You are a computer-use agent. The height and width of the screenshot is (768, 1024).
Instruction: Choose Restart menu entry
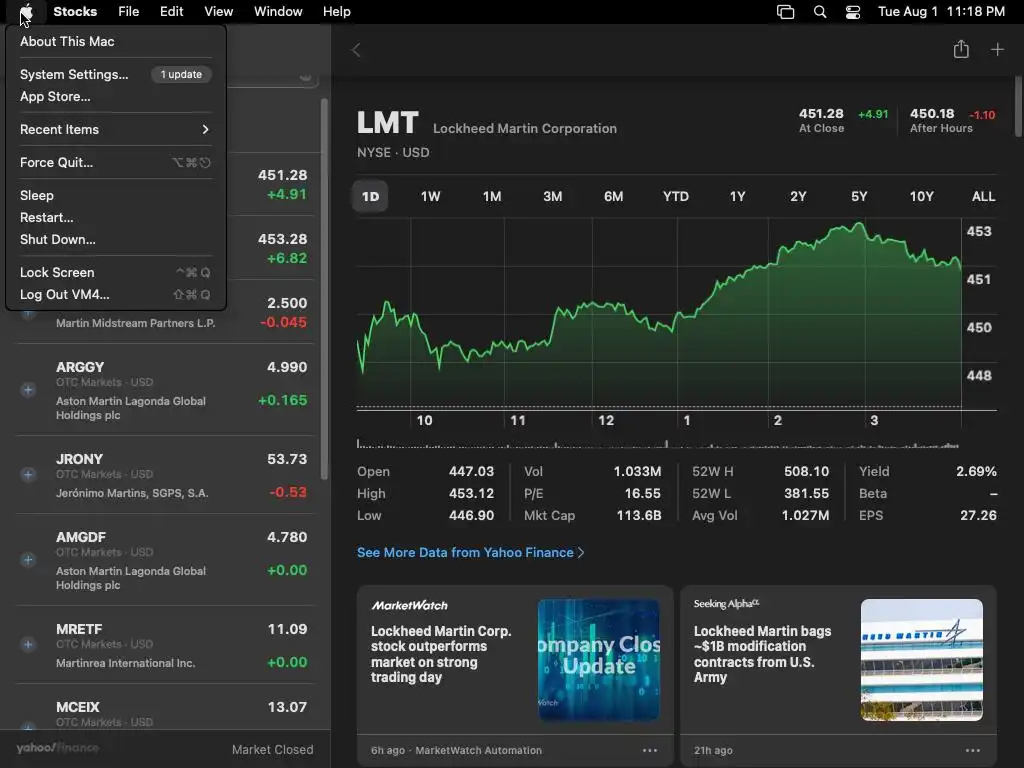click(x=115, y=217)
